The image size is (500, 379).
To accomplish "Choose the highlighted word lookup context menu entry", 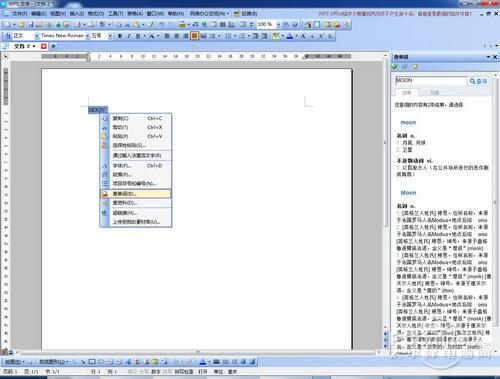I will (x=136, y=194).
